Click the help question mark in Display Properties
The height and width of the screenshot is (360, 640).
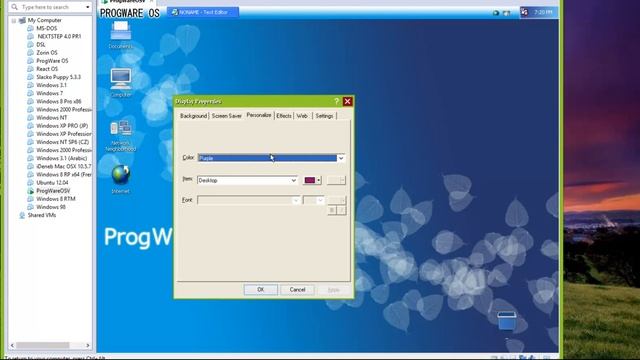(x=336, y=101)
